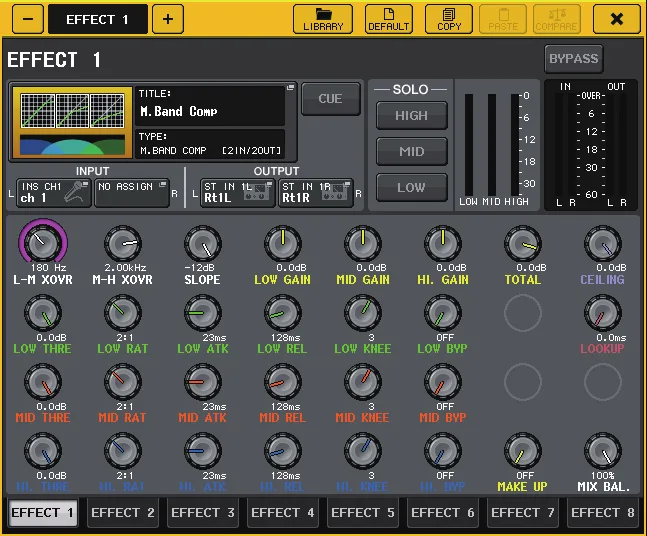Select the MID BYP knob

(443, 382)
